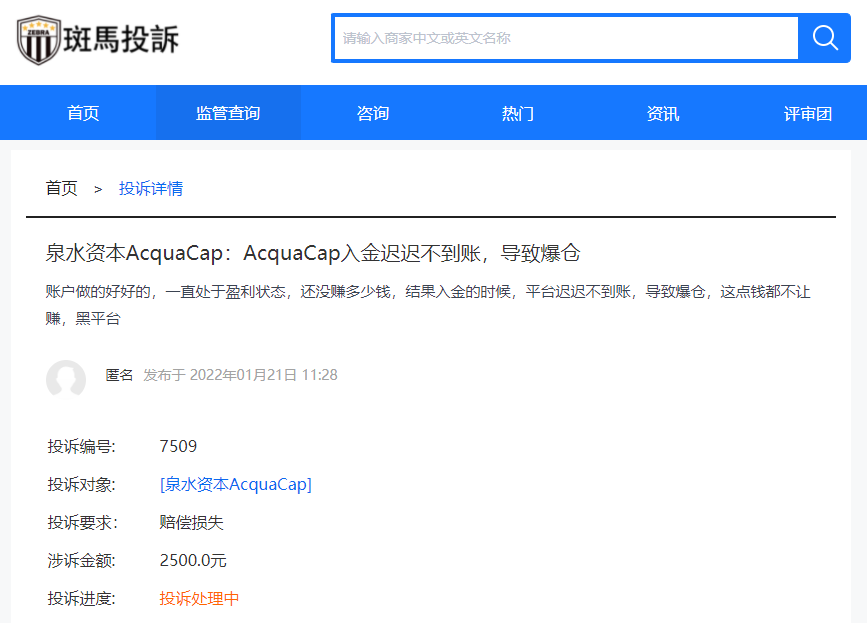This screenshot has width=867, height=623.
Task: Click the 投诉处理中 status text
Action: click(199, 599)
